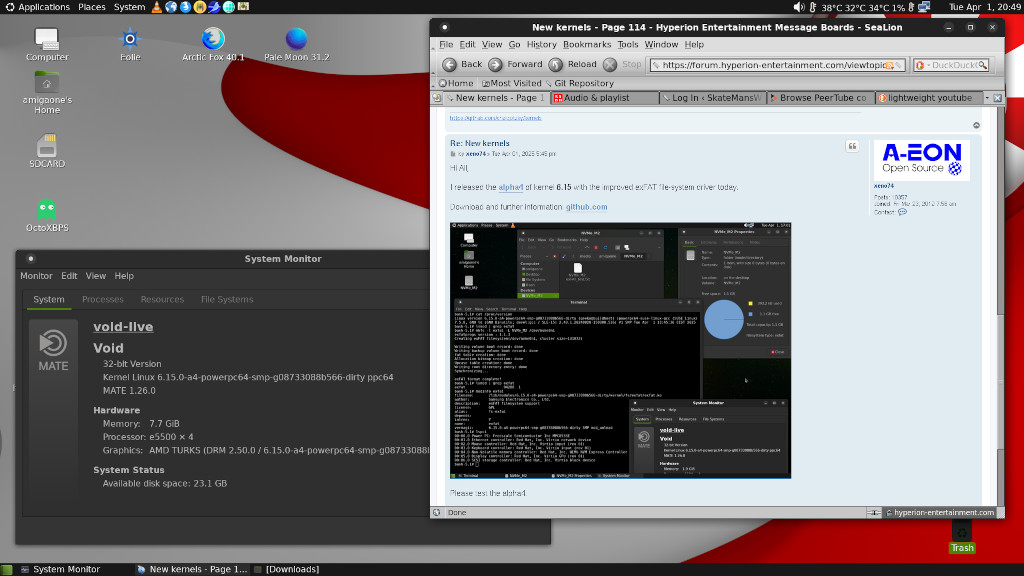This screenshot has width=1024, height=576.
Task: Open the browser's History menu
Action: coord(541,44)
